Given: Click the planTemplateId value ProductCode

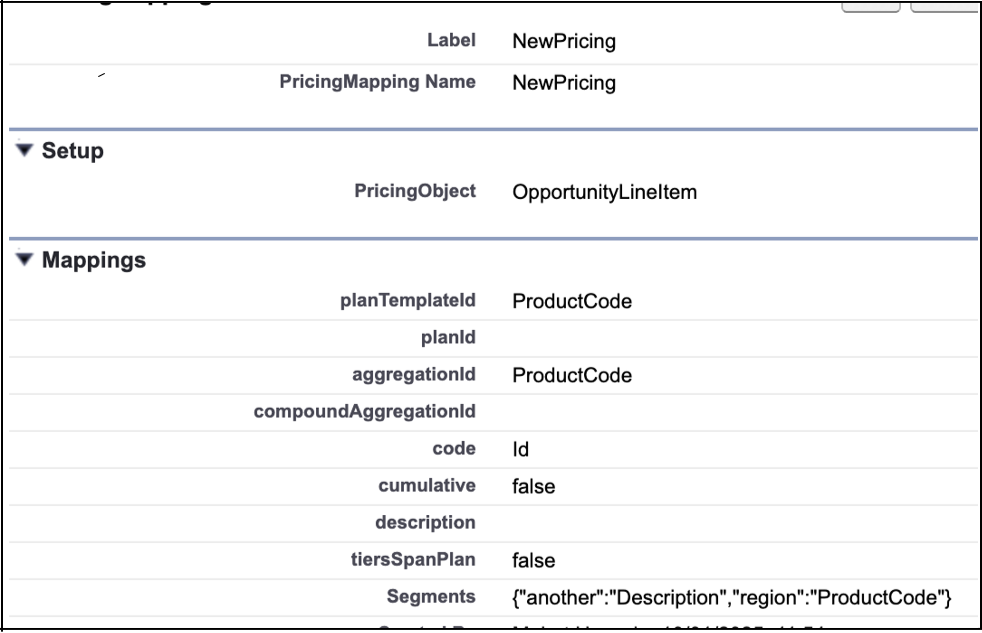Looking at the screenshot, I should tap(572, 301).
